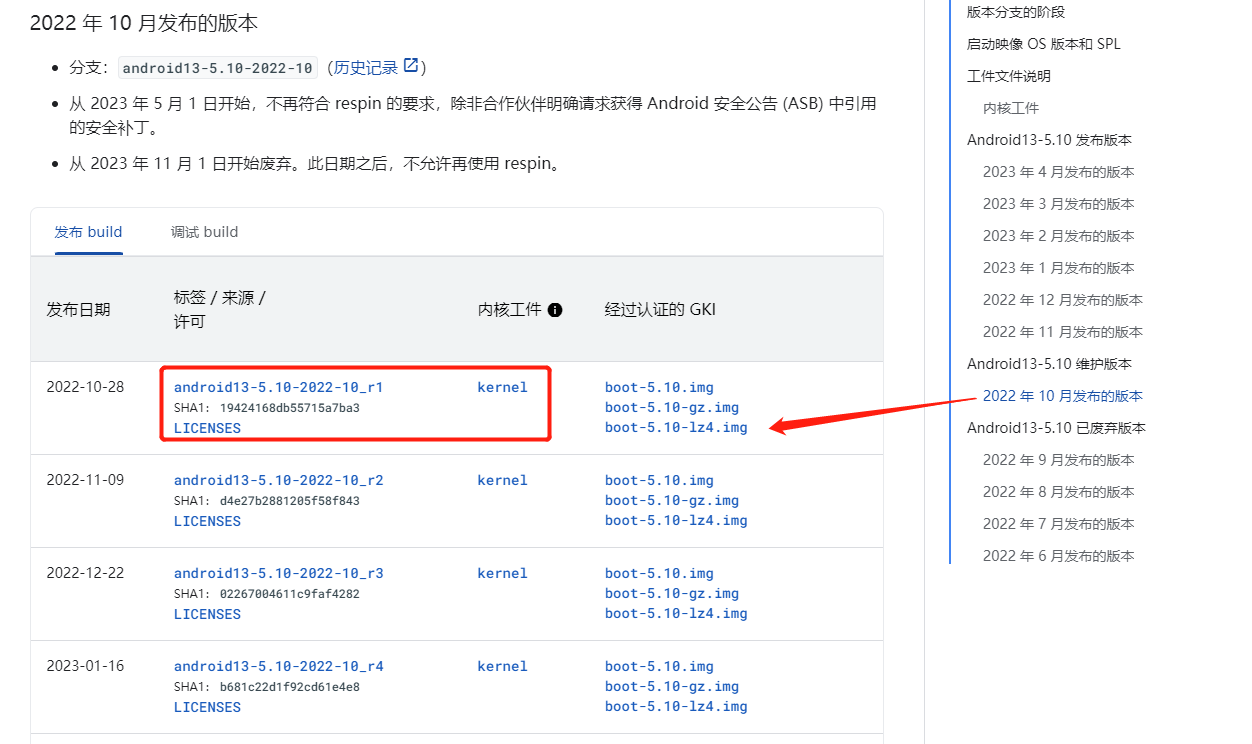This screenshot has width=1252, height=744.
Task: Jump to 2023 年 1 月发布的版本
Action: click(x=1059, y=268)
